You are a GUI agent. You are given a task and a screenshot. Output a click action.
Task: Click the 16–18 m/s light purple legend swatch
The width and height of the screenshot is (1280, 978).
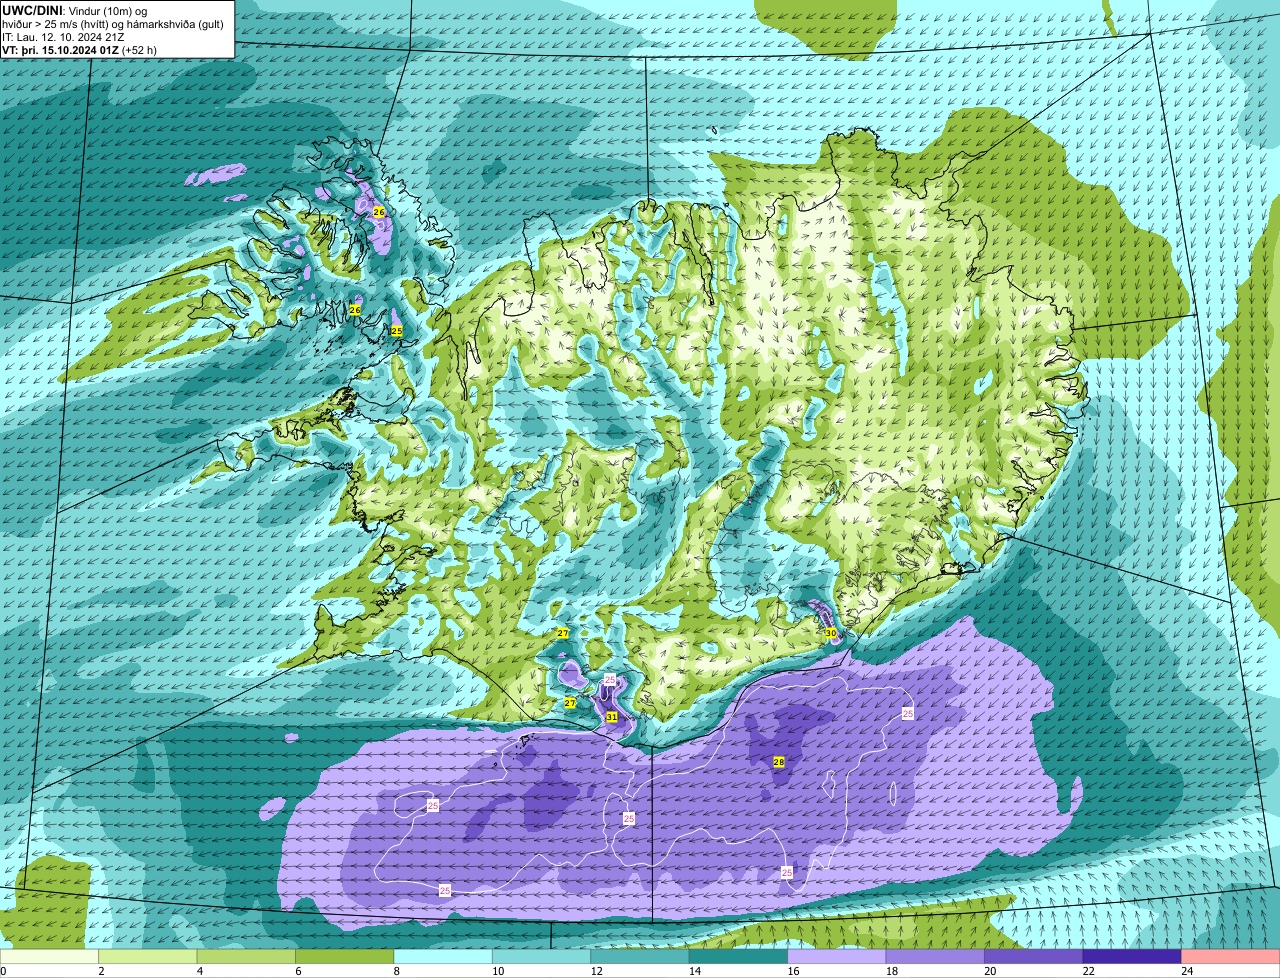tap(836, 957)
